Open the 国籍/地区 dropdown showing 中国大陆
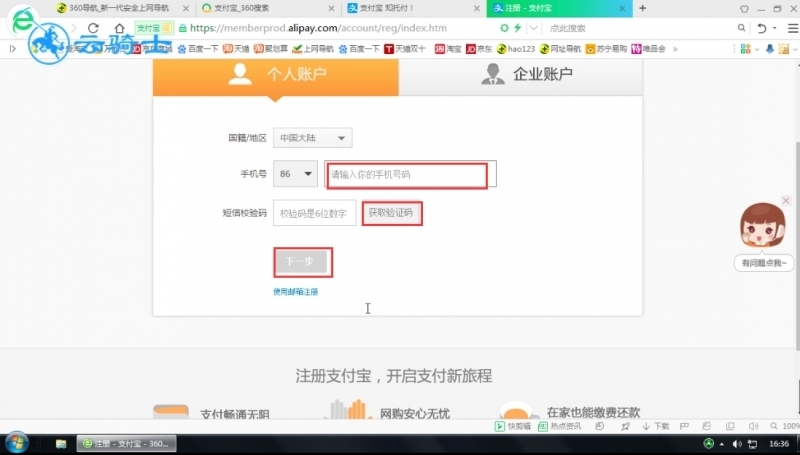The height and width of the screenshot is (455, 800). [x=313, y=138]
